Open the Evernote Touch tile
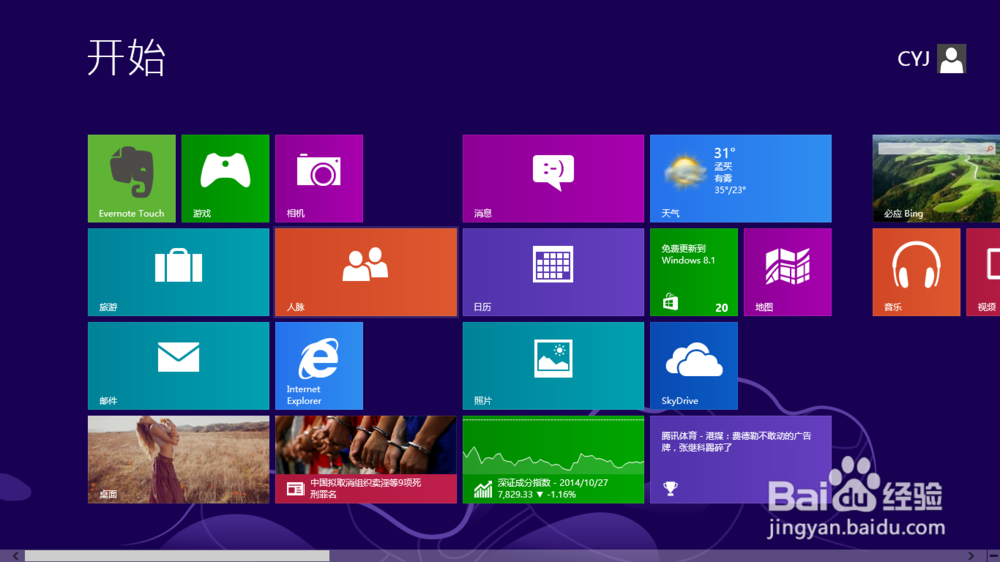Image resolution: width=1000 pixels, height=562 pixels. [x=131, y=179]
